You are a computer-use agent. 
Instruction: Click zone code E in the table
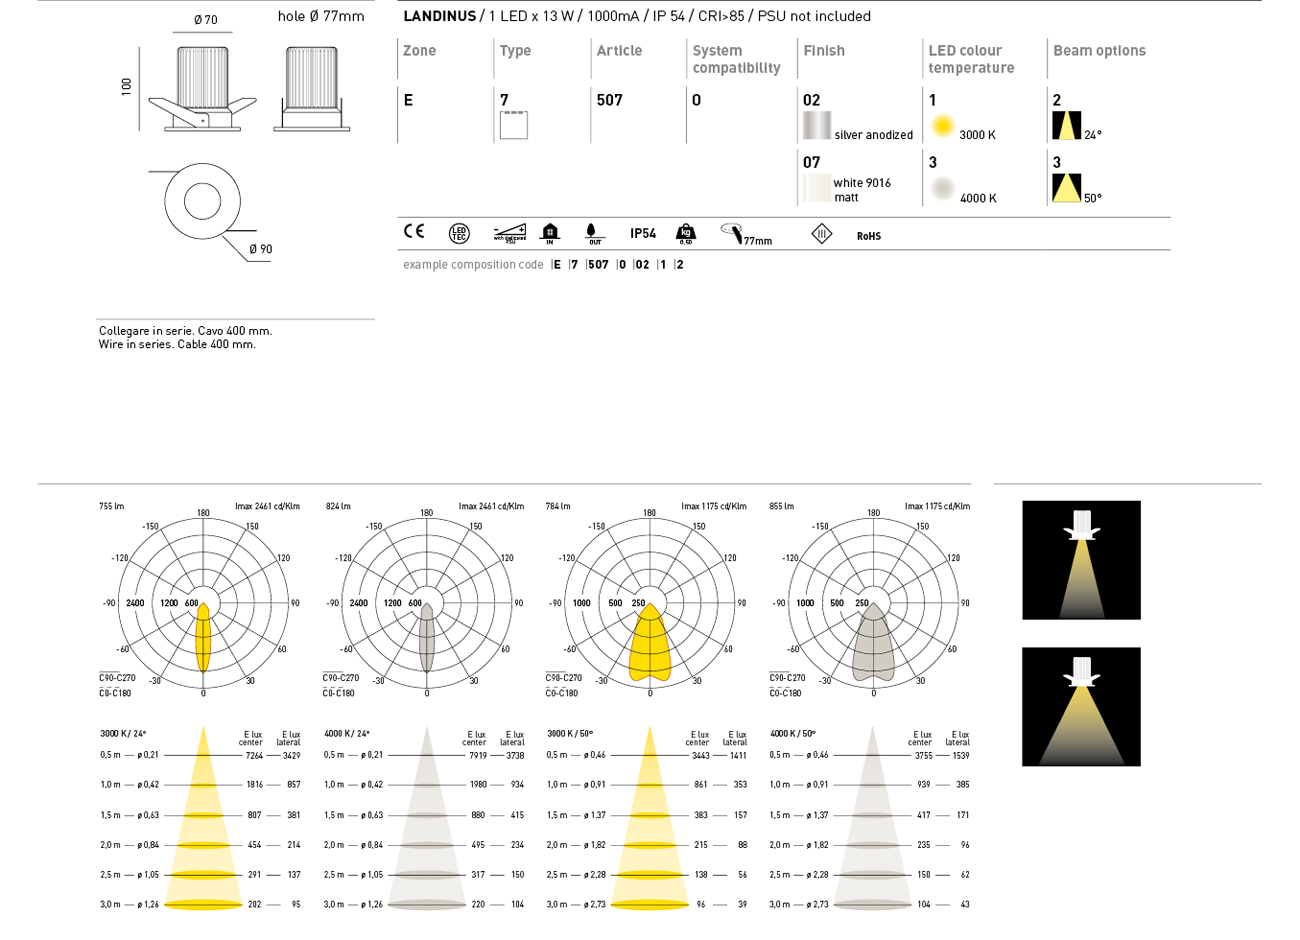pos(408,100)
